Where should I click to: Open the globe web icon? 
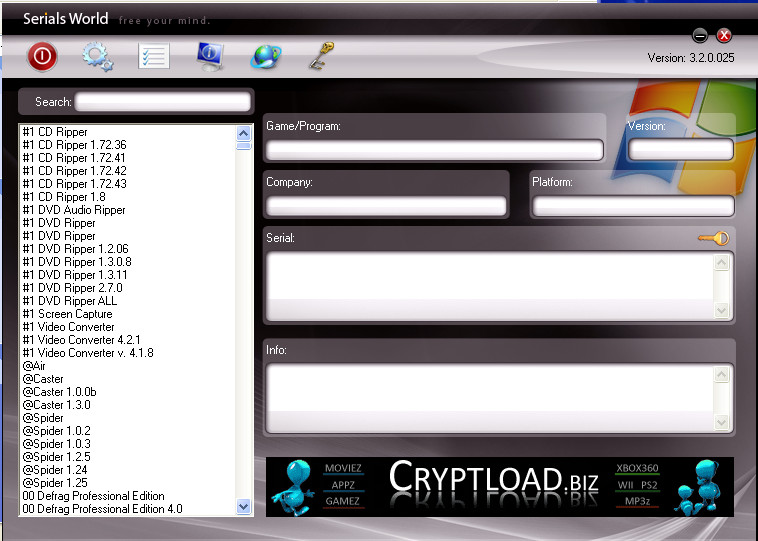pos(265,57)
